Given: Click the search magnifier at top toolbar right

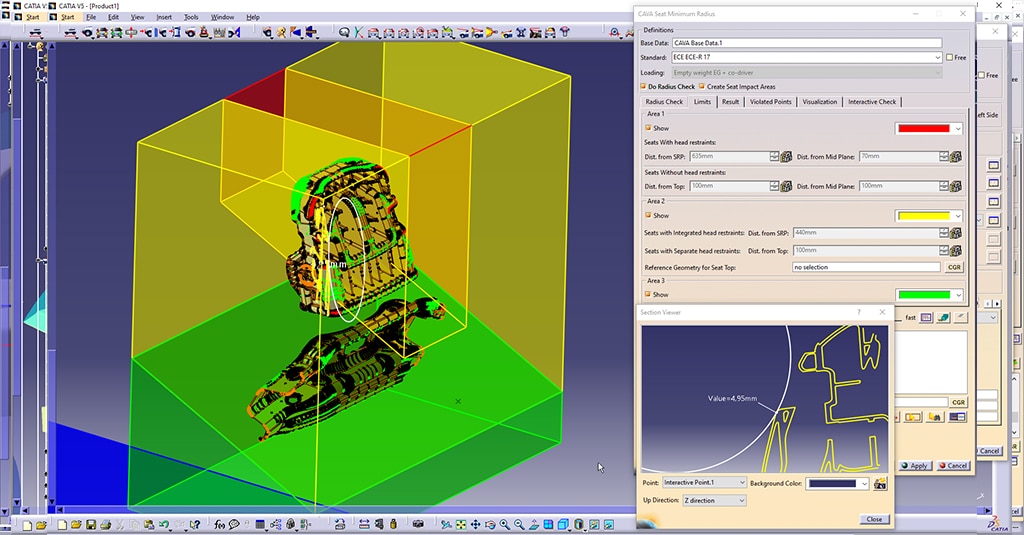Looking at the screenshot, I should tap(614, 32).
